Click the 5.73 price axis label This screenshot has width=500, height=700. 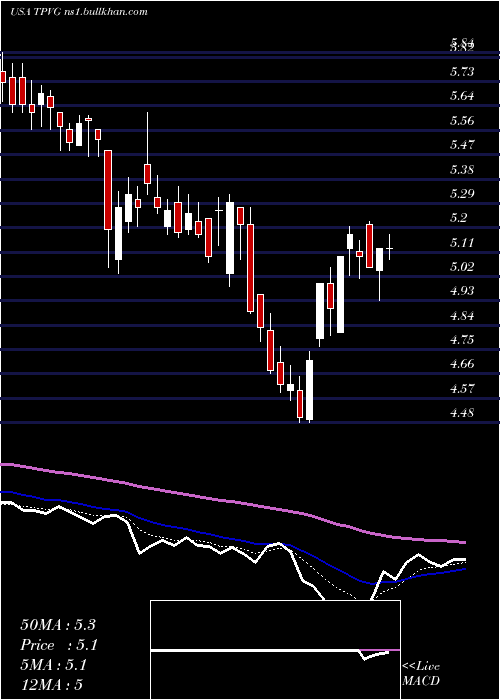(462, 72)
